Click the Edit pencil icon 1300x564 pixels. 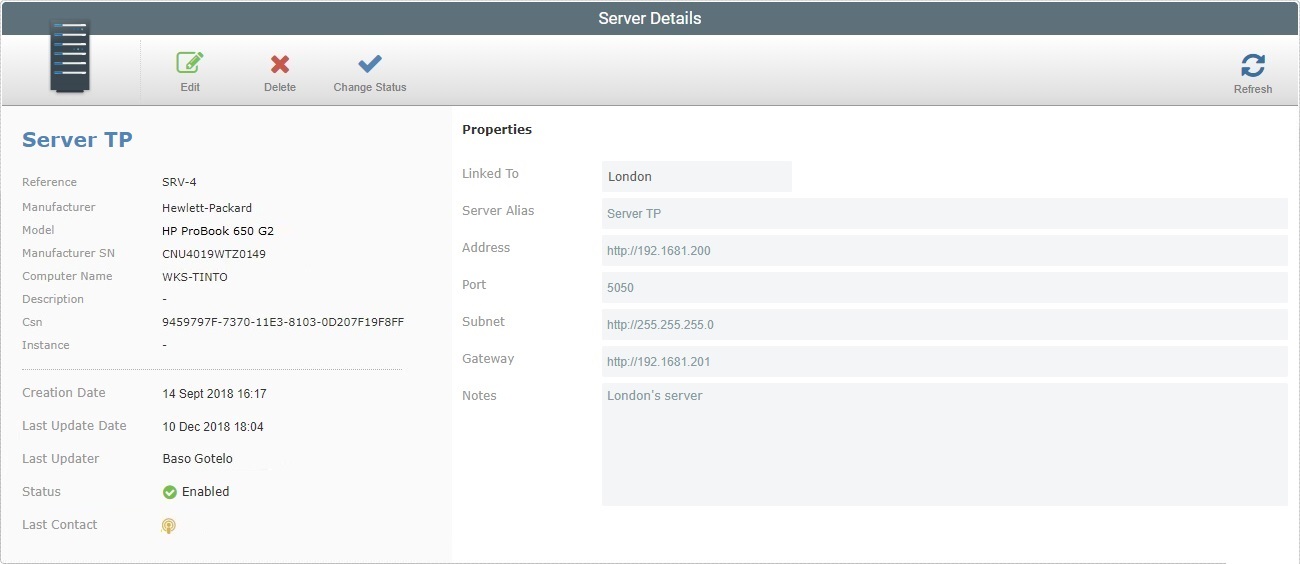(x=190, y=63)
